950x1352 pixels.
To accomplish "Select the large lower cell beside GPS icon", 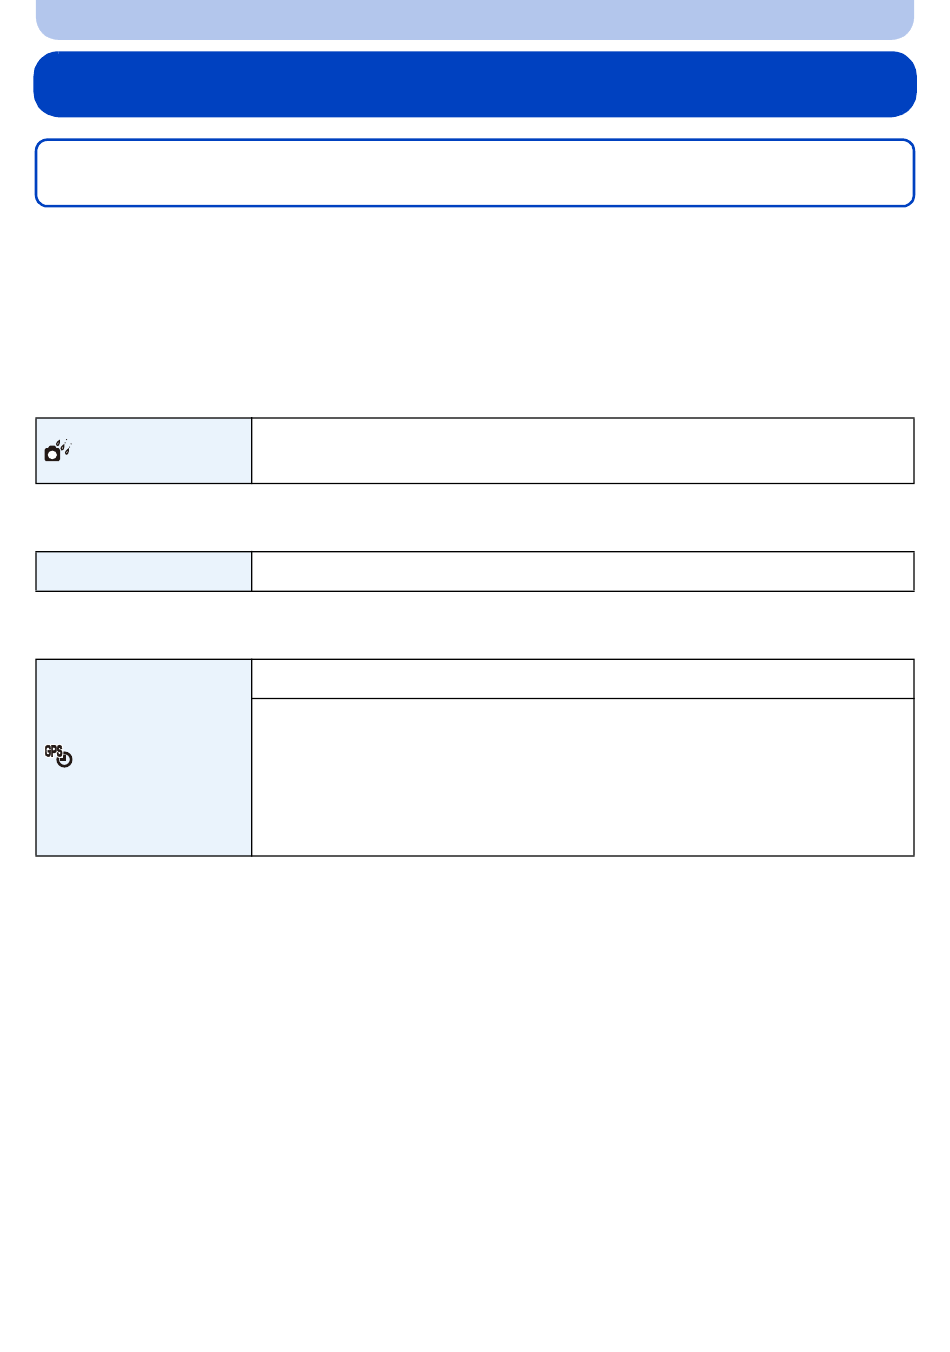I will pos(582,777).
